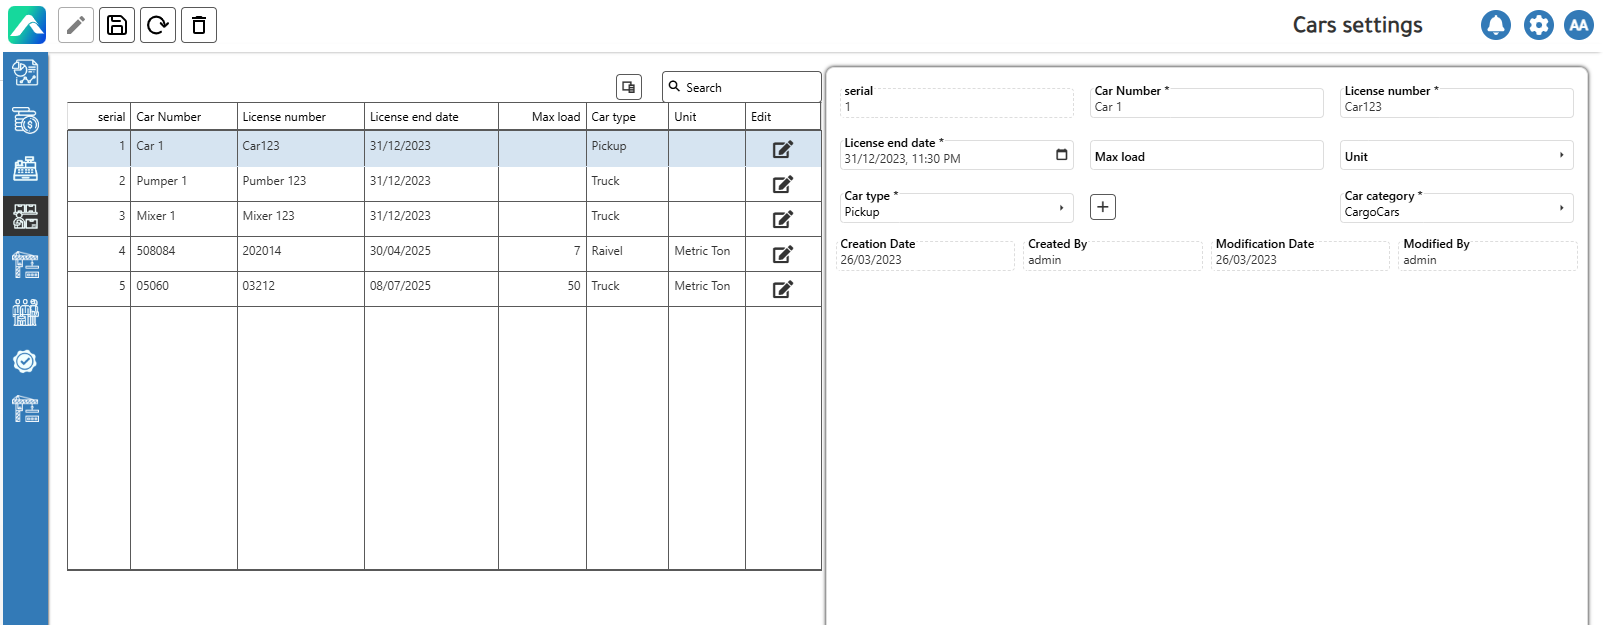Open the notifications bell
The height and width of the screenshot is (625, 1603).
[x=1495, y=25]
